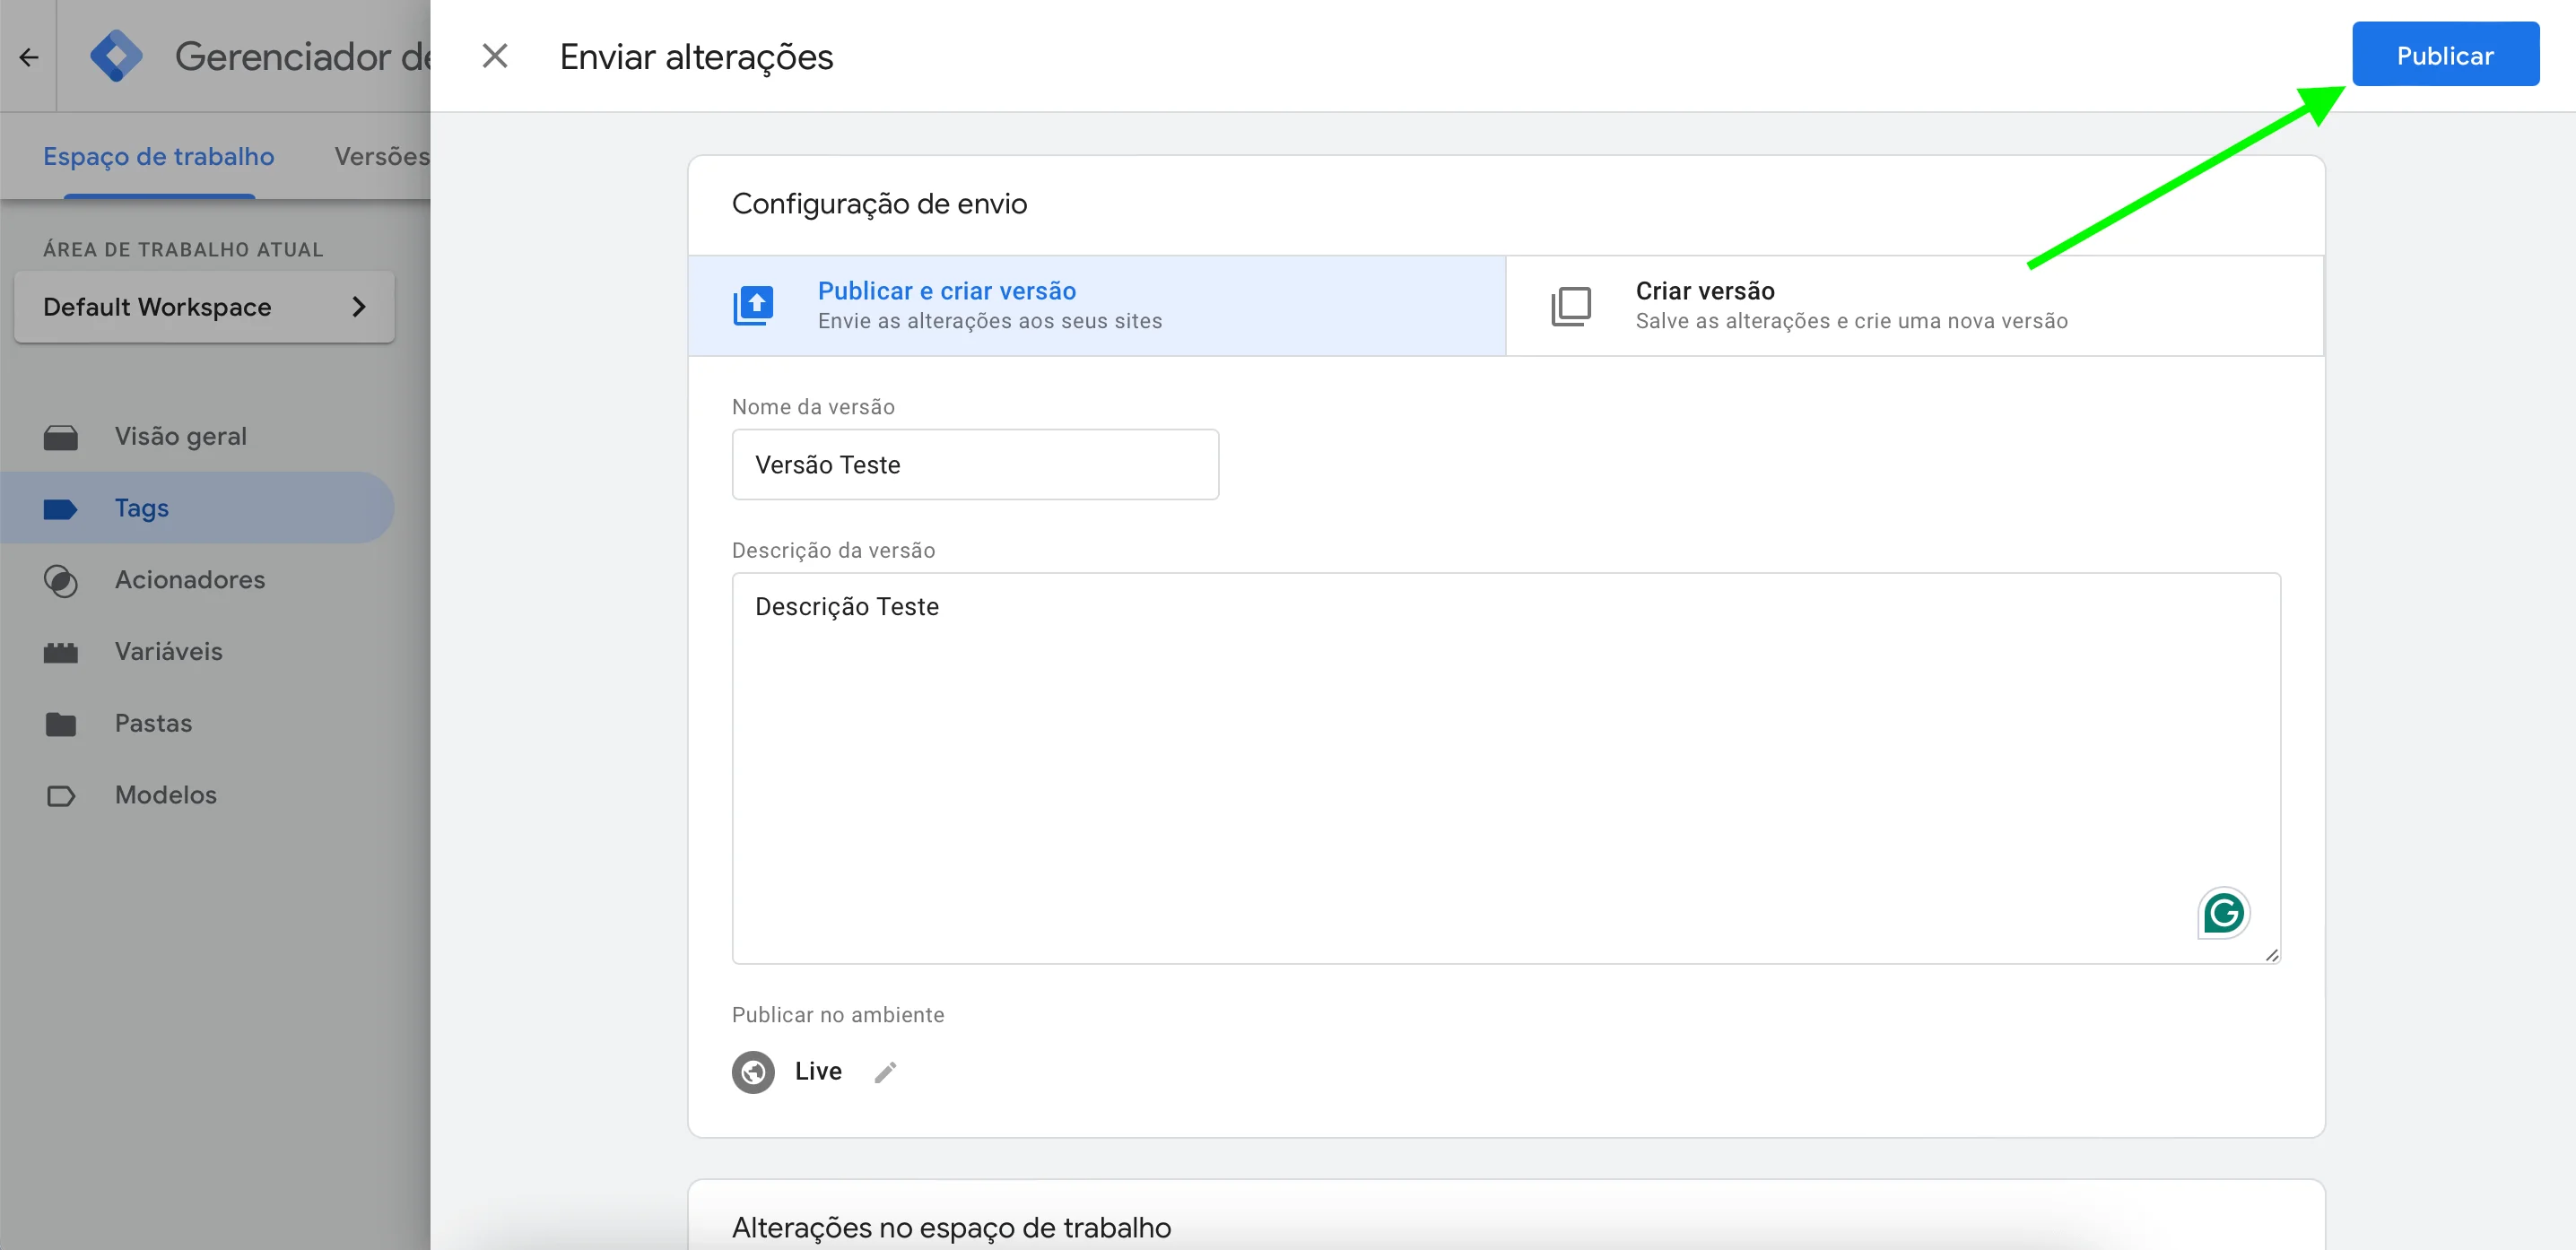Click the Acionadores circle icon

(61, 581)
